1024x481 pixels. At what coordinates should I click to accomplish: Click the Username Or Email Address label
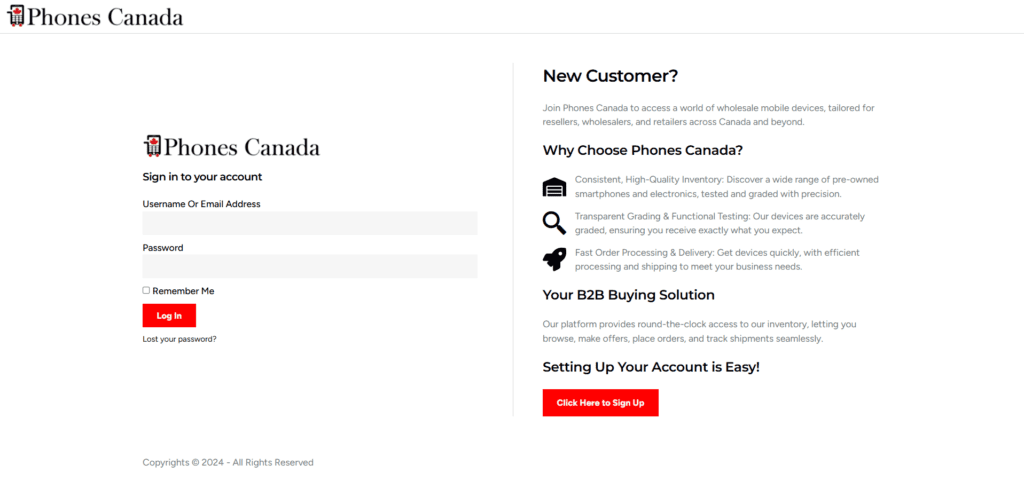201,204
